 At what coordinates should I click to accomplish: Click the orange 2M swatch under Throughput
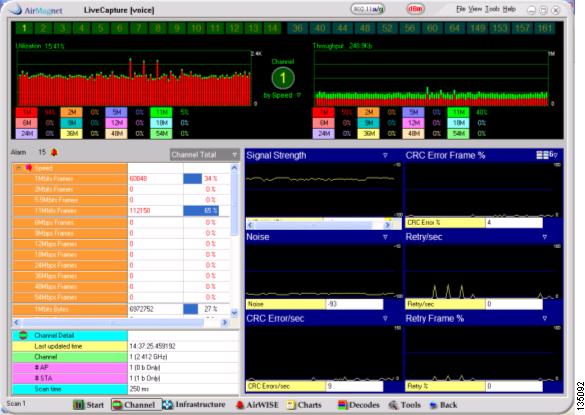point(368,112)
